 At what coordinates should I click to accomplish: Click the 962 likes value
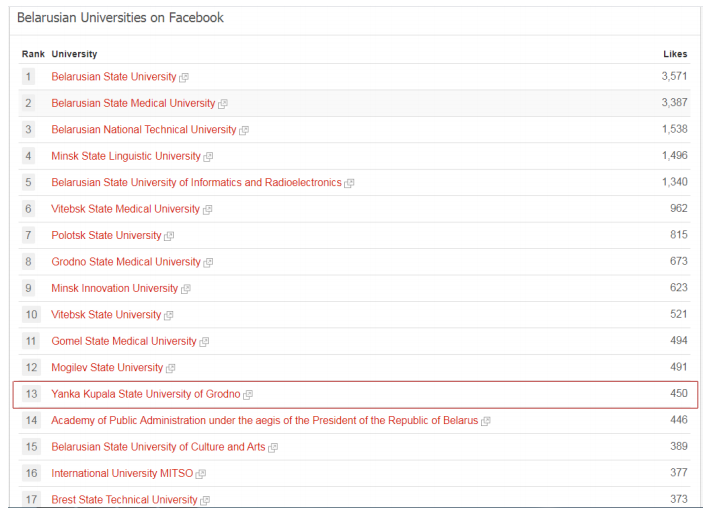coord(679,208)
